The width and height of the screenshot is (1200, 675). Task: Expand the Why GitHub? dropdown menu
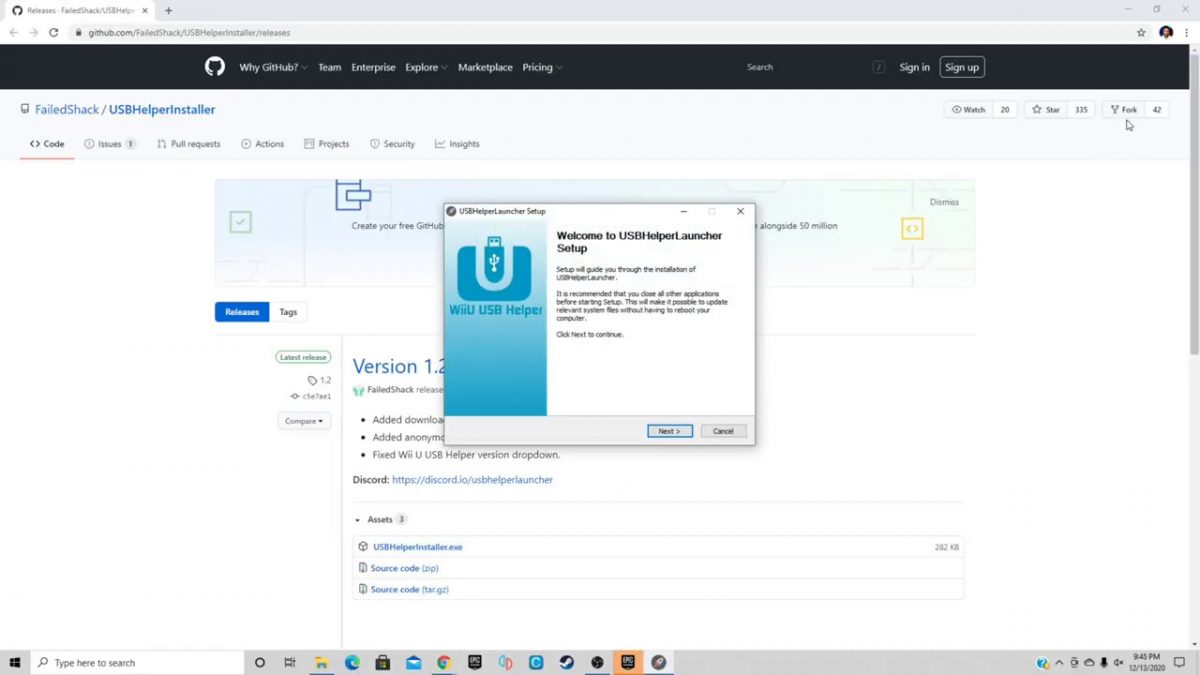coord(274,67)
